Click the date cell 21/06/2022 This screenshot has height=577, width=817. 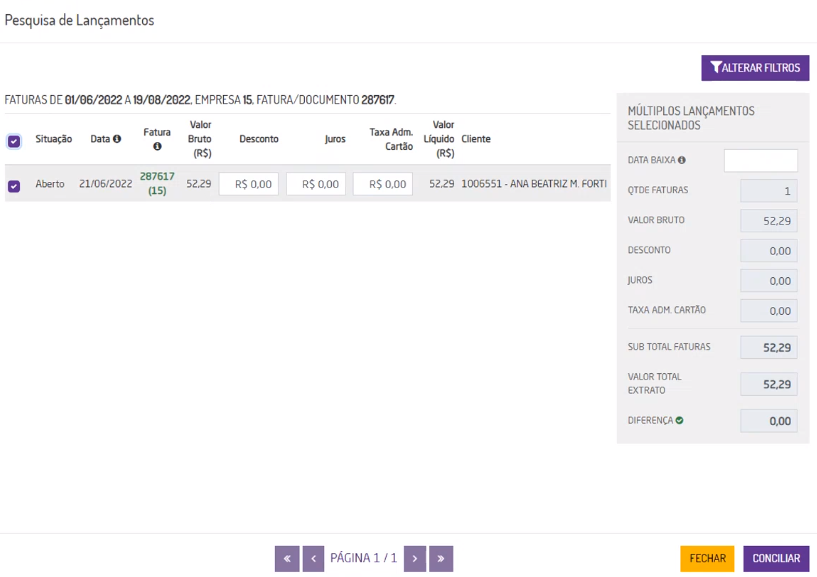[106, 183]
